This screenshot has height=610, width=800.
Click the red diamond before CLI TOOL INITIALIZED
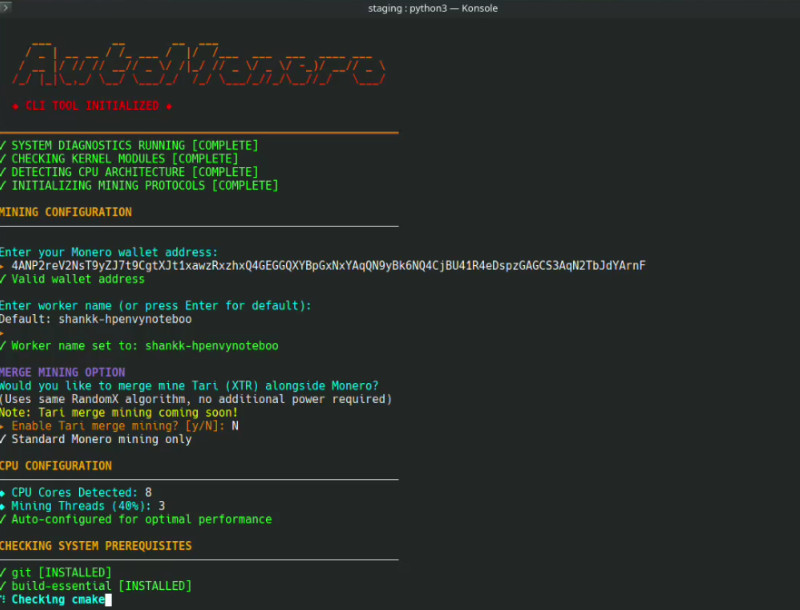pos(16,106)
